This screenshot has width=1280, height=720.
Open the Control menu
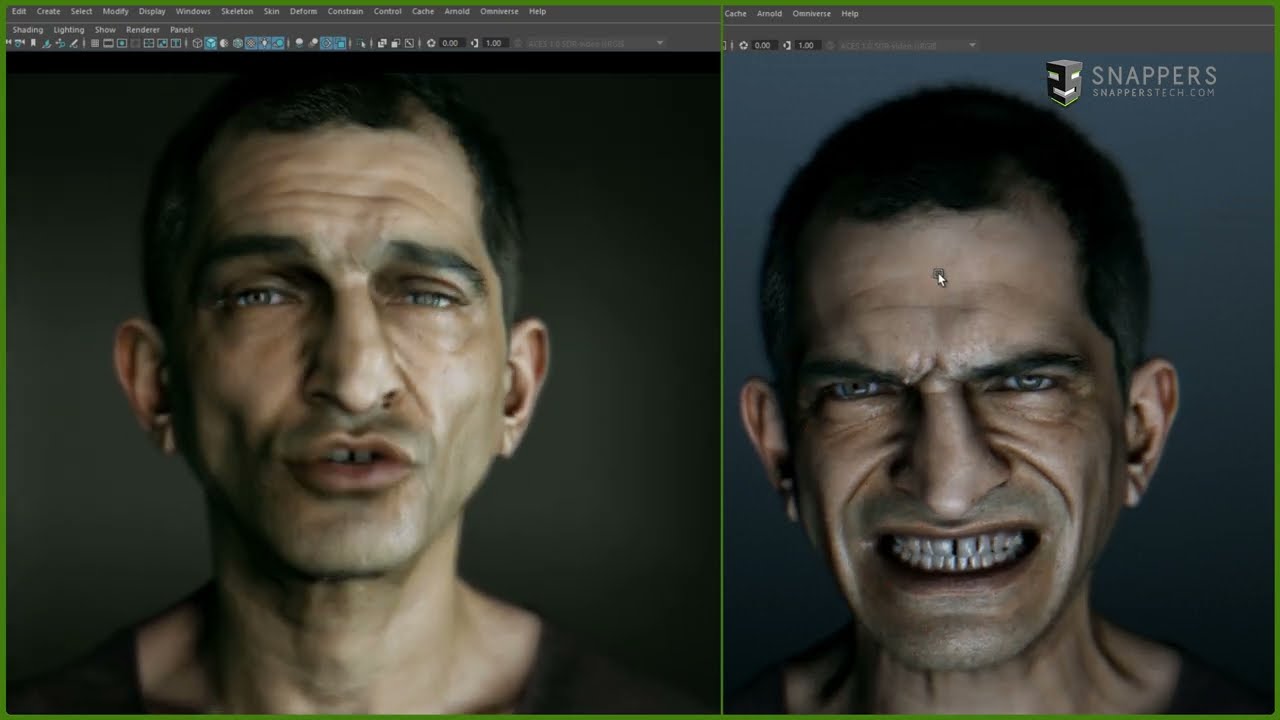[x=387, y=12]
